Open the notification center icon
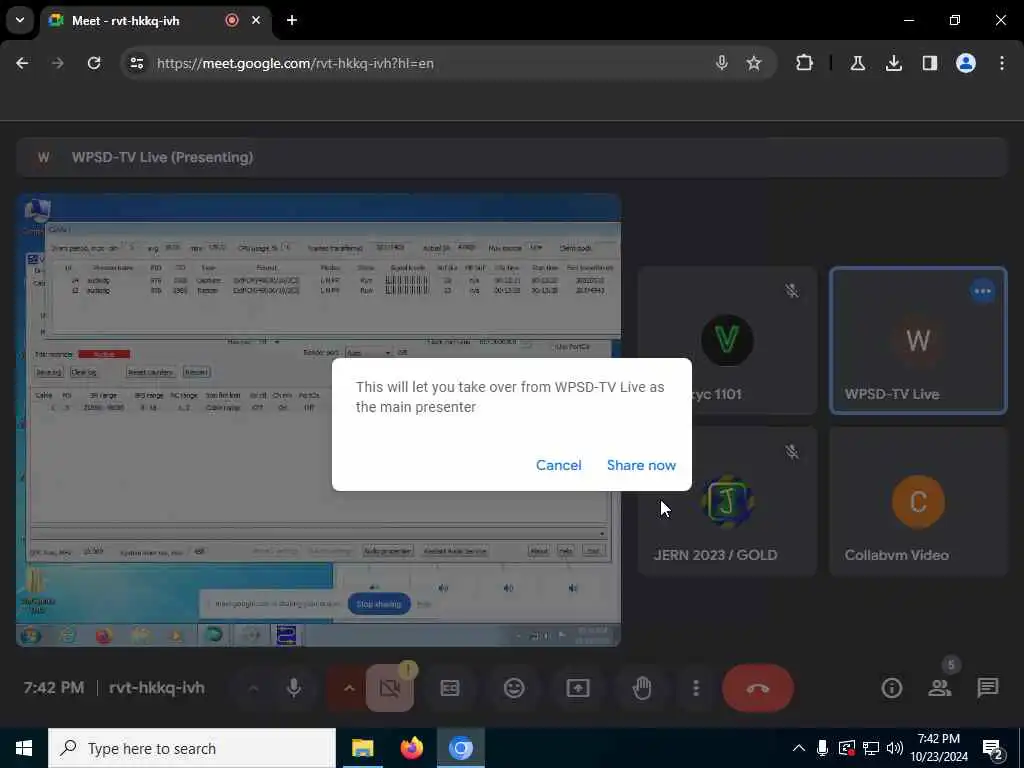This screenshot has width=1024, height=768. tap(993, 750)
